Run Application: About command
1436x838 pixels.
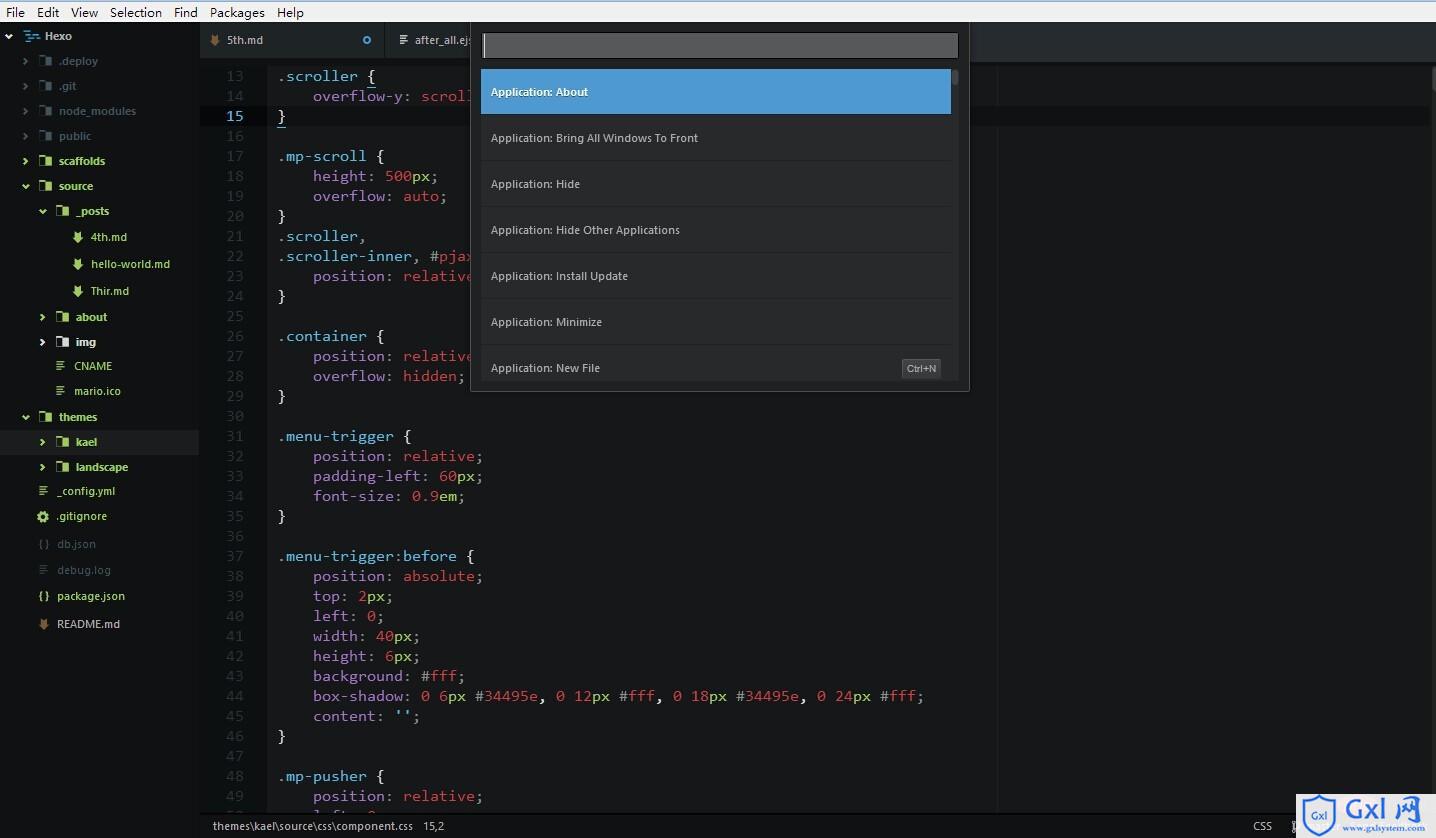716,92
